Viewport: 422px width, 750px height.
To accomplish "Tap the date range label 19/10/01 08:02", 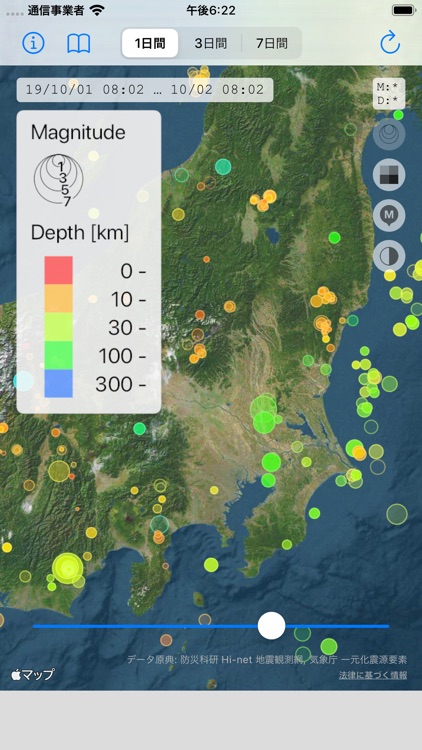I will 145,90.
